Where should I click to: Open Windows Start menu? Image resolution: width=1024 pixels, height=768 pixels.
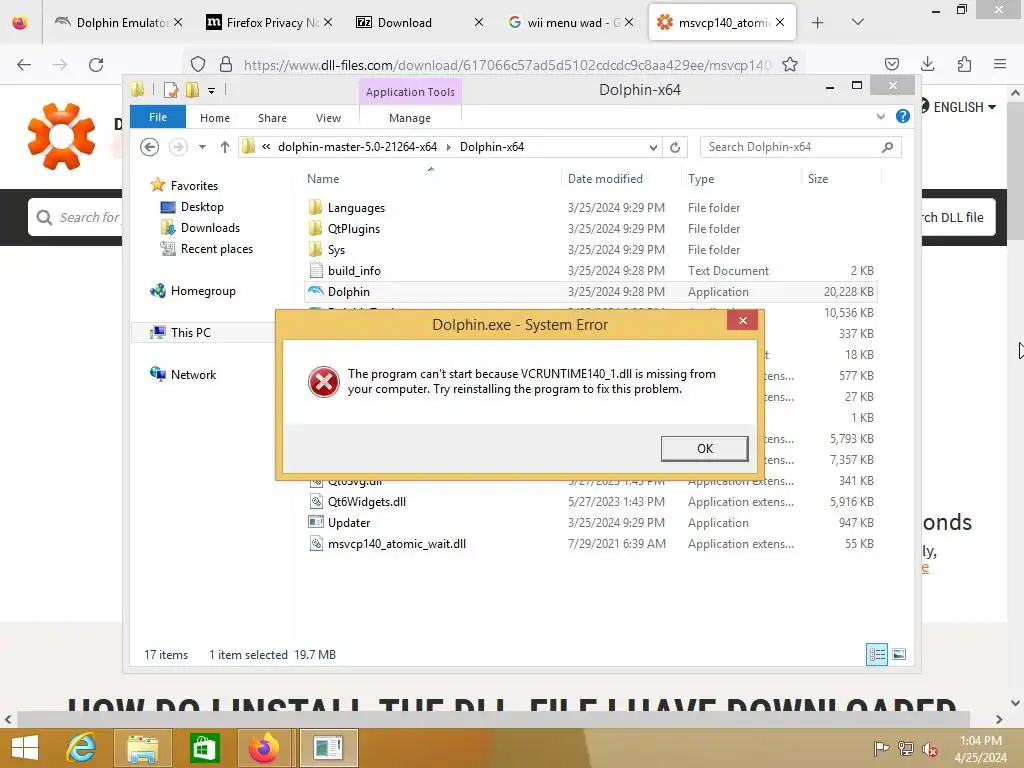[25, 748]
